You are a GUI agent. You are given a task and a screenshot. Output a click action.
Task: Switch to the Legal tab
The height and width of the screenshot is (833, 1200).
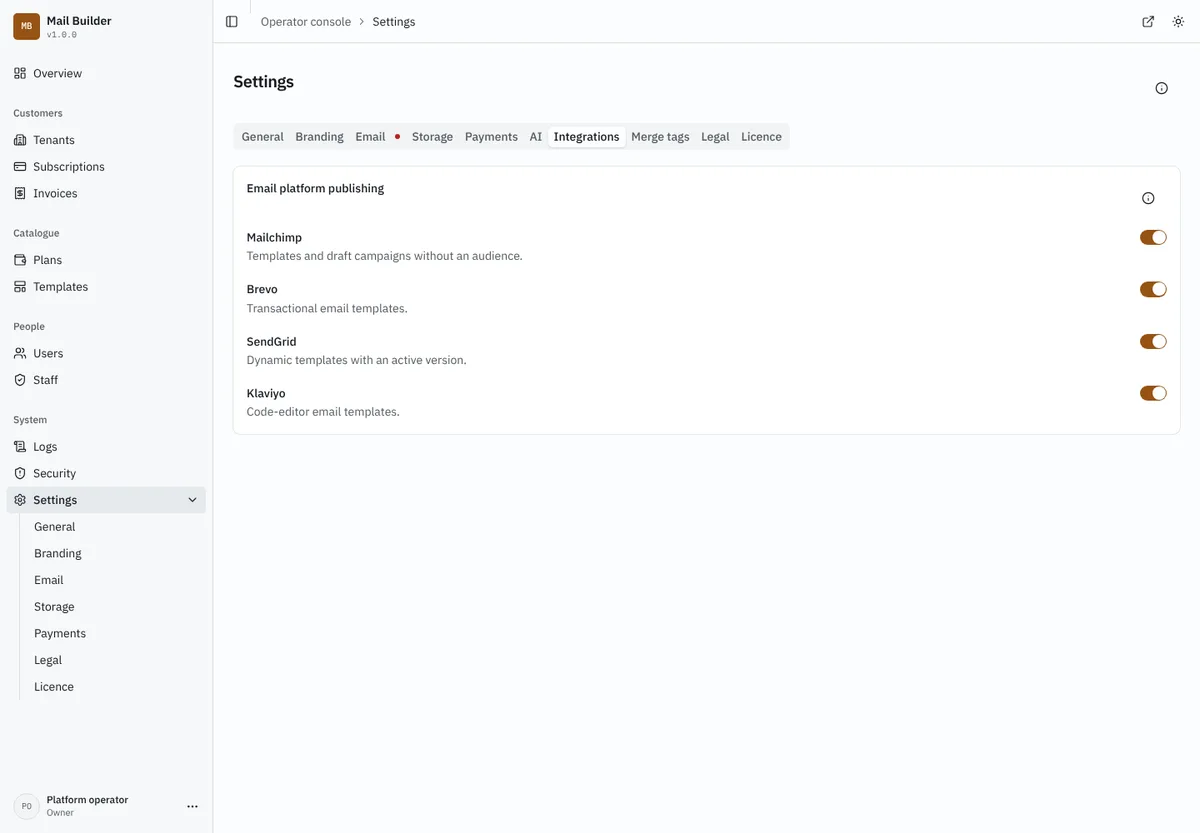click(715, 137)
